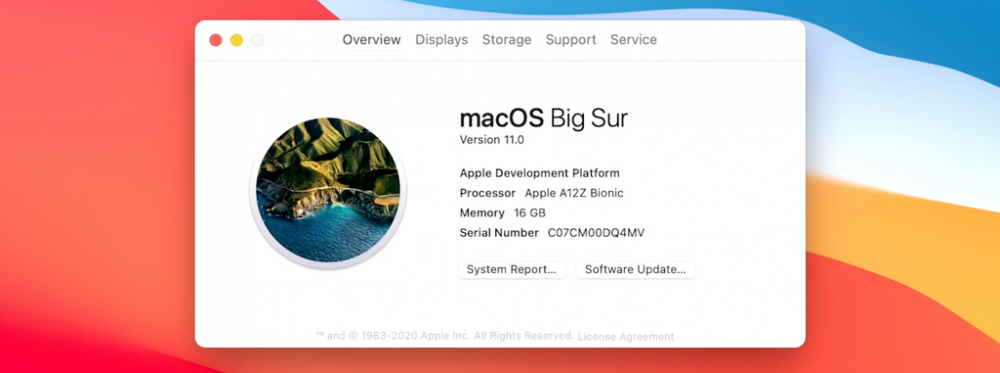Click the 1983-2020 Apple Inc. copyright text
This screenshot has width=1000, height=373.
coord(445,335)
